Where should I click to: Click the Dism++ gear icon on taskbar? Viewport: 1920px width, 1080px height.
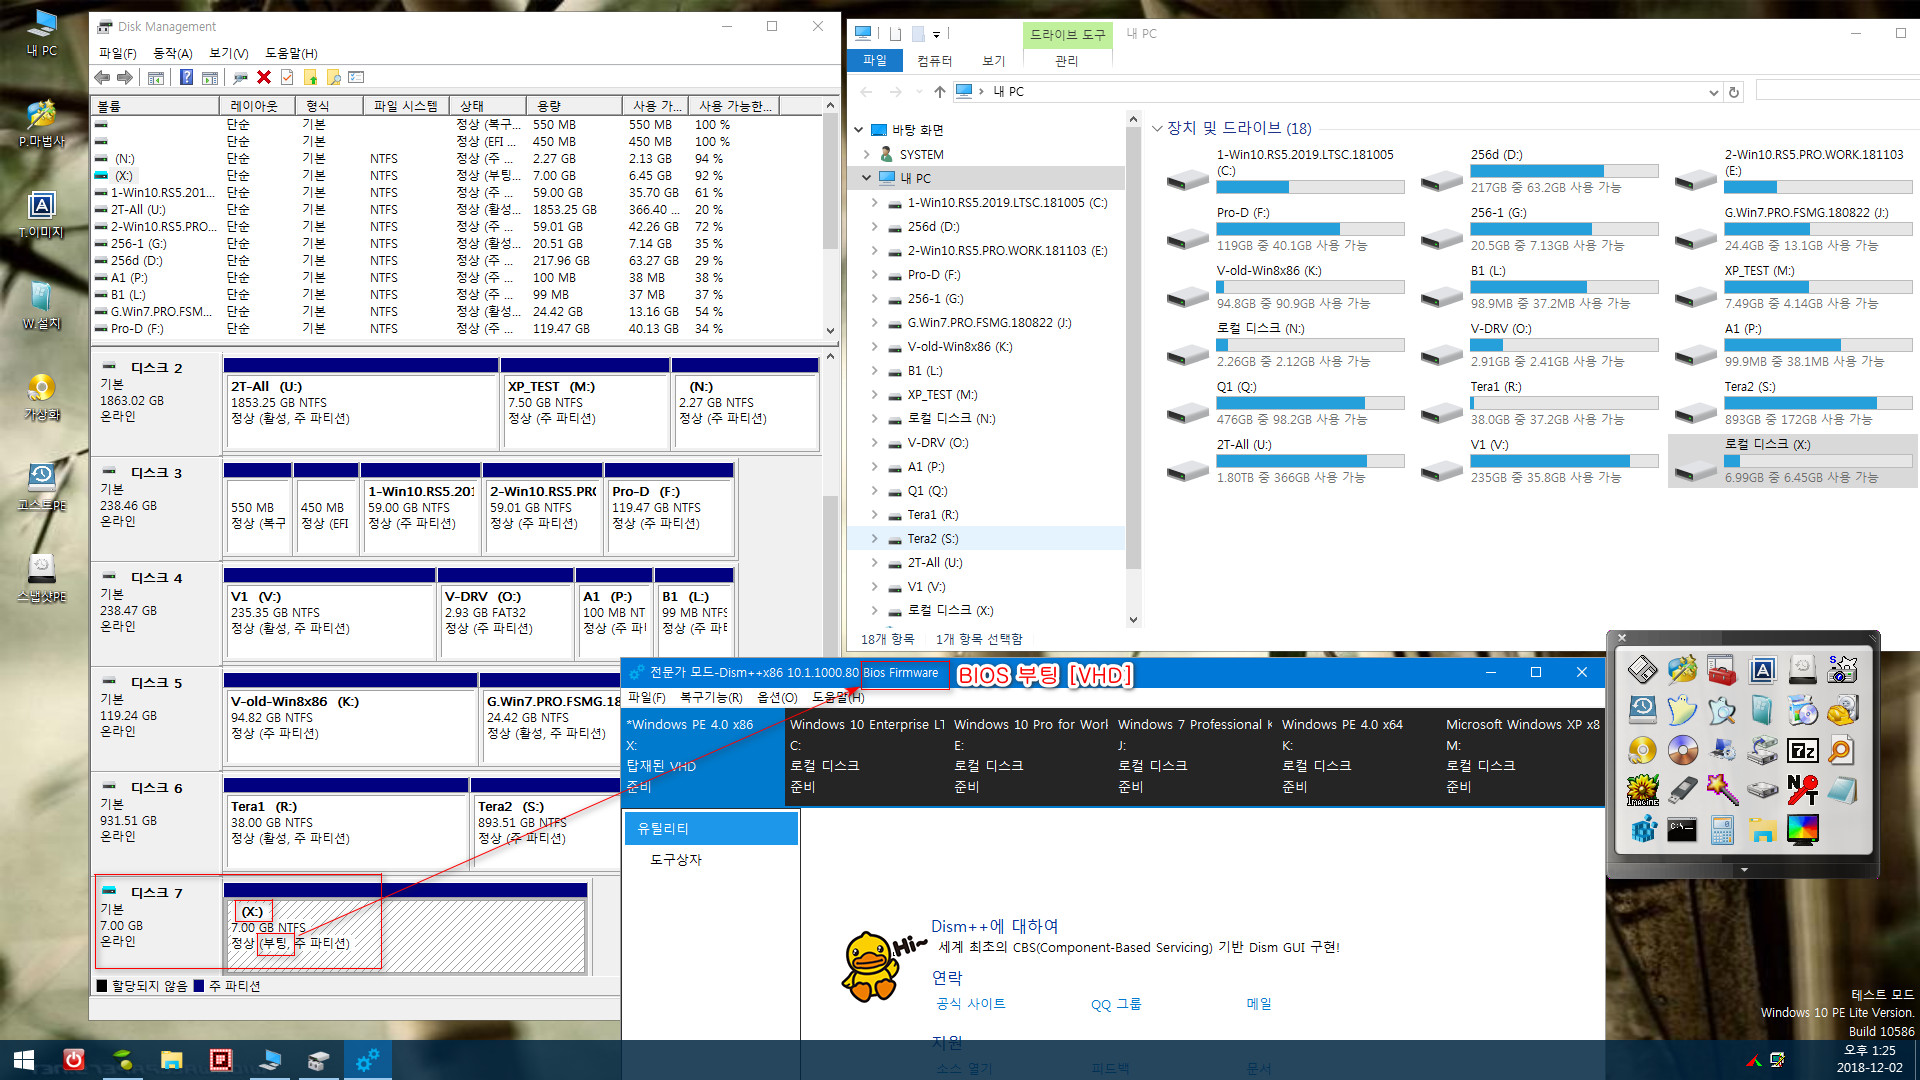[x=367, y=1060]
